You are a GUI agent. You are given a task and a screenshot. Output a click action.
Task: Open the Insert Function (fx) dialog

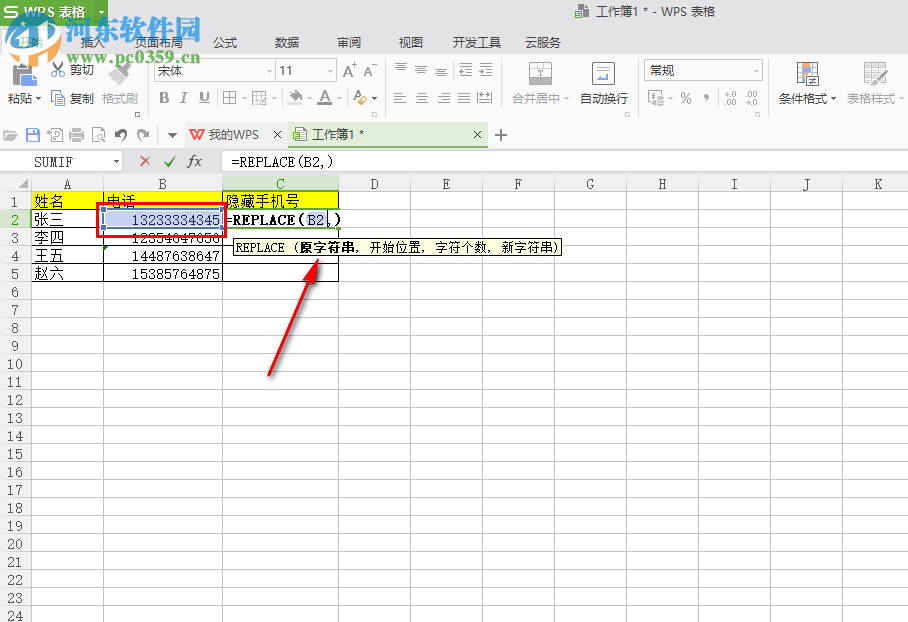point(193,161)
